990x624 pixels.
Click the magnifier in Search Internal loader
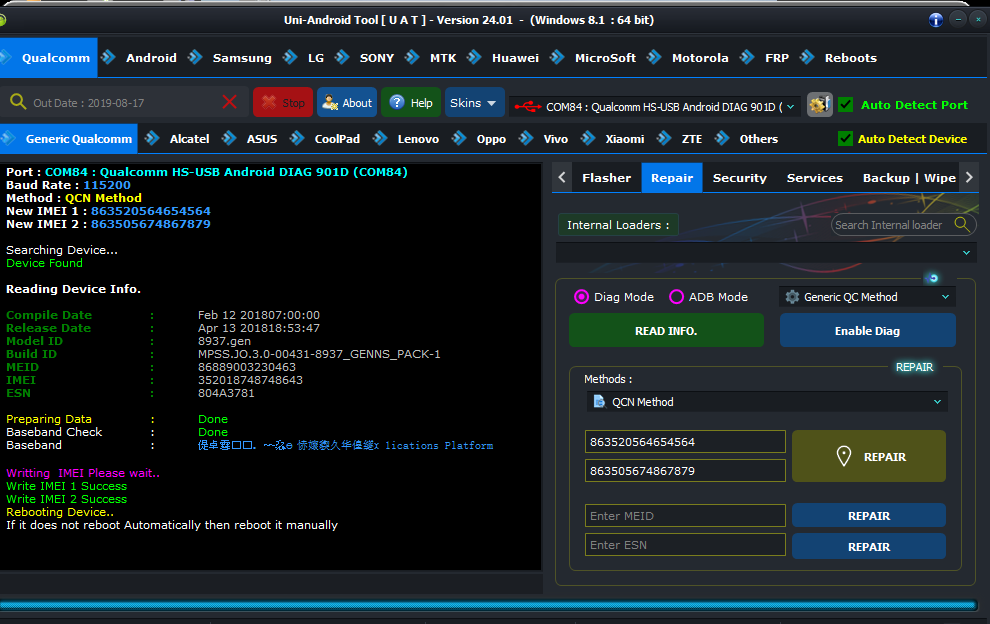[x=962, y=224]
